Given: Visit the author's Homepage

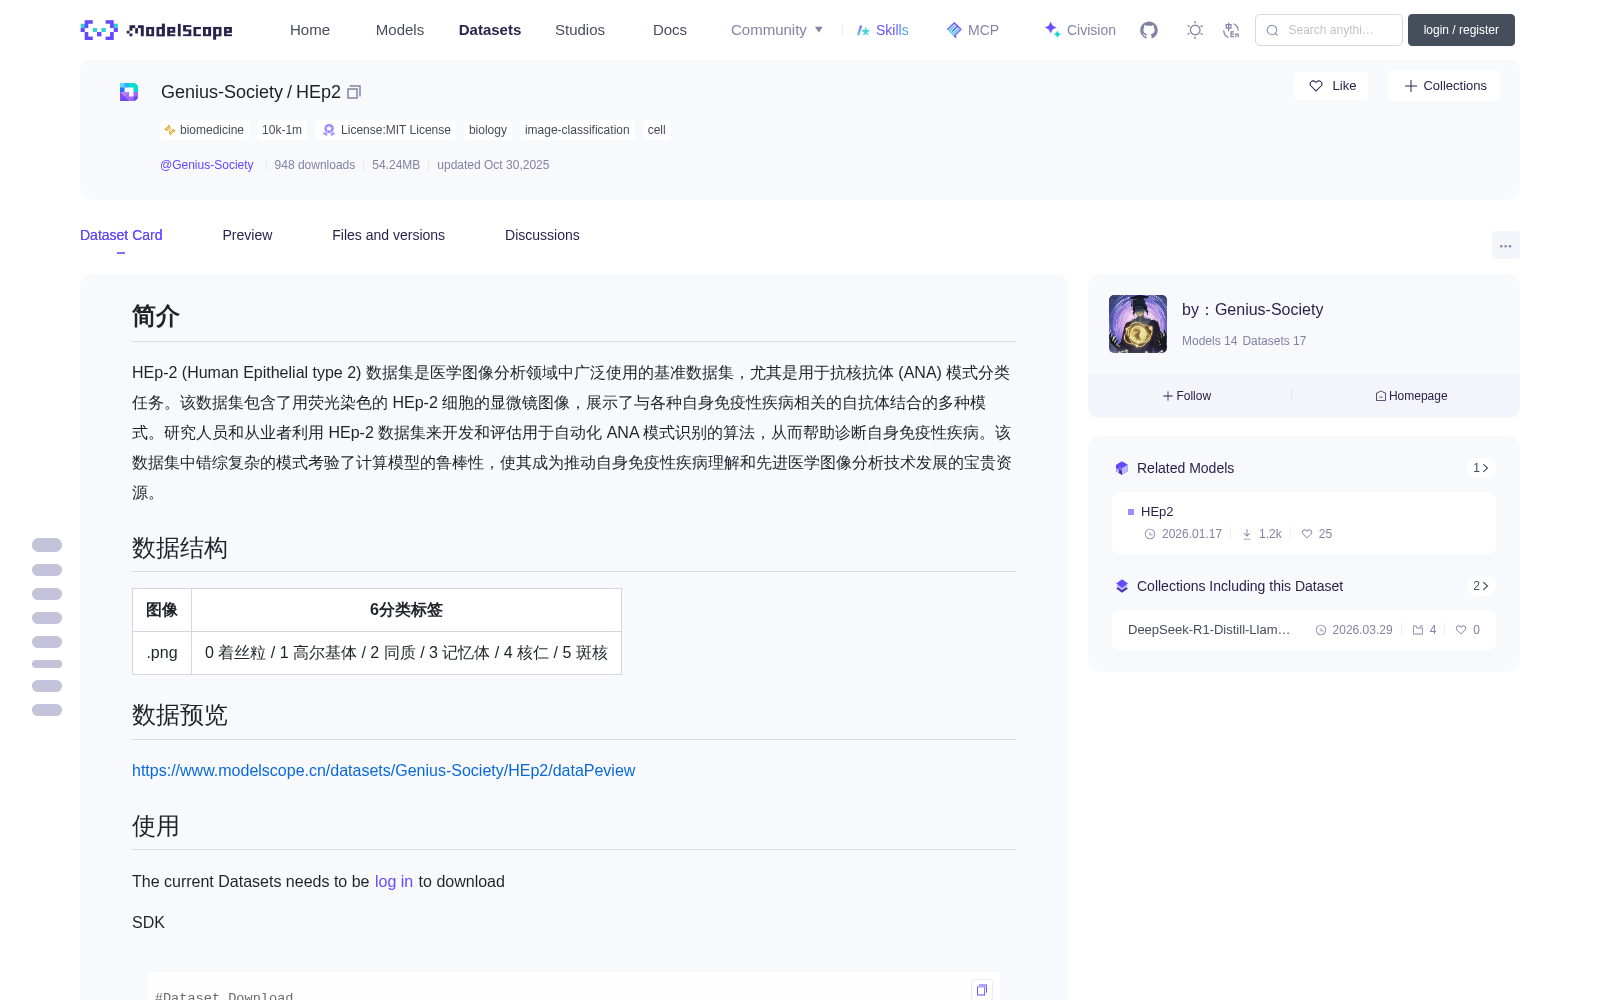Looking at the screenshot, I should [1411, 396].
